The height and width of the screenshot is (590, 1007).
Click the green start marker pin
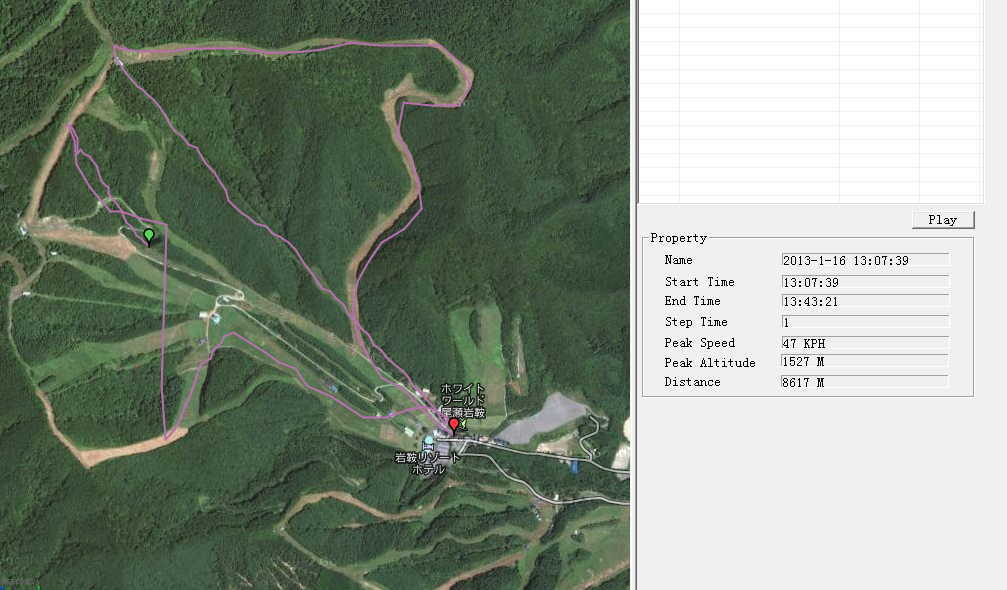(149, 236)
